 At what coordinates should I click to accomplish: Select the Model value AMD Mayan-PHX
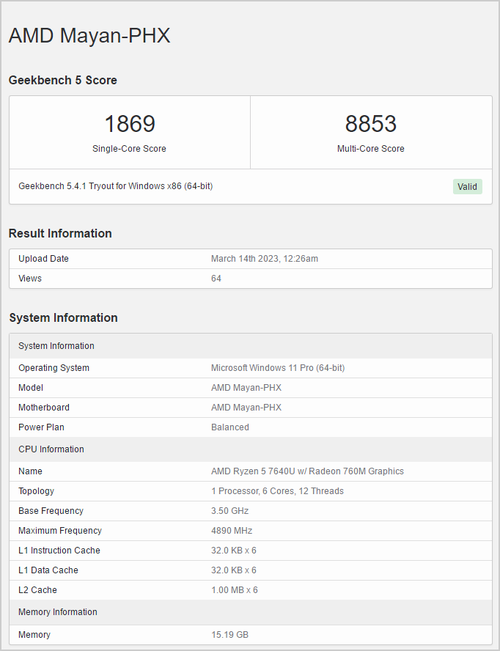[246, 388]
